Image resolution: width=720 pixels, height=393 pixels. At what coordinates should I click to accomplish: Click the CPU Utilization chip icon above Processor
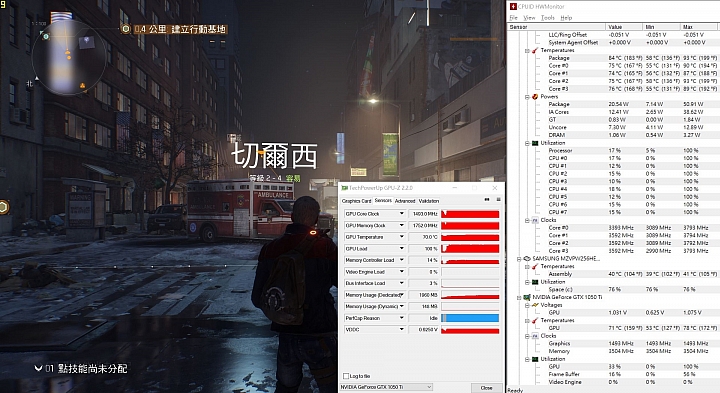[535, 143]
